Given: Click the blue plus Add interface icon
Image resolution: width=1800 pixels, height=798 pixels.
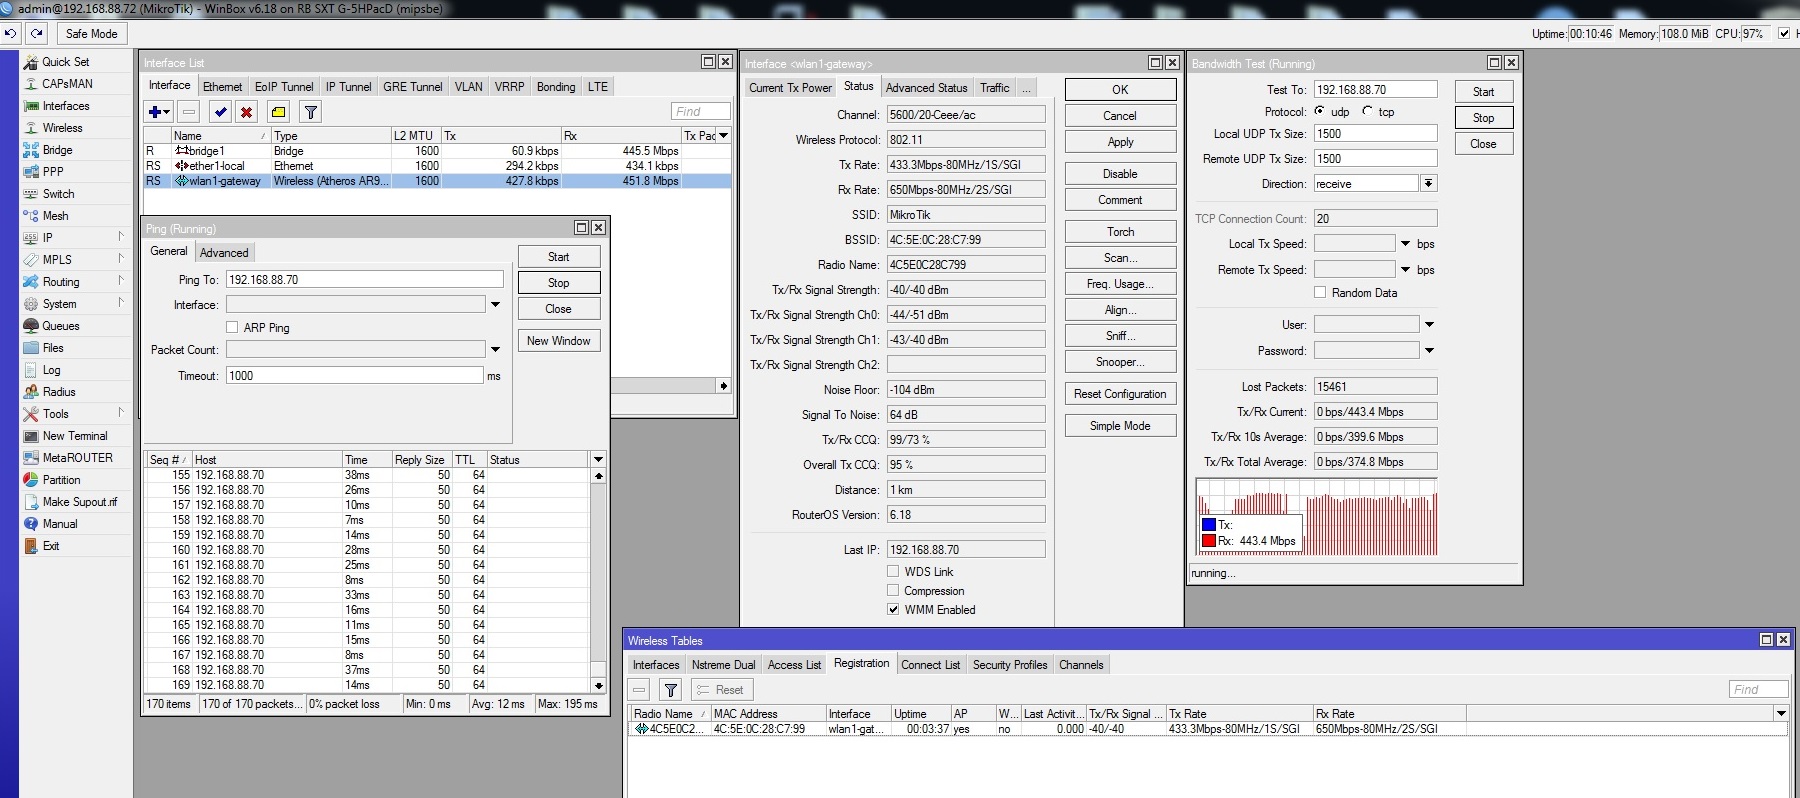Looking at the screenshot, I should pos(159,112).
